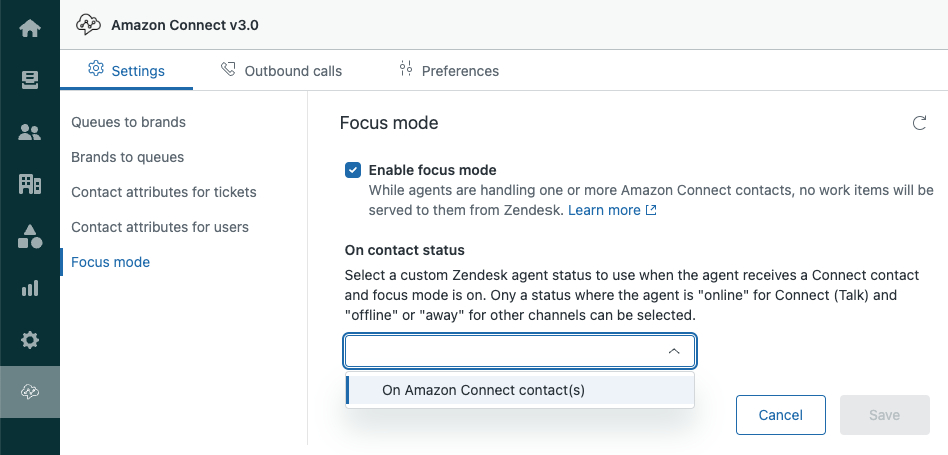
Task: Open the shapes apps icon in sidebar
Action: click(30, 236)
